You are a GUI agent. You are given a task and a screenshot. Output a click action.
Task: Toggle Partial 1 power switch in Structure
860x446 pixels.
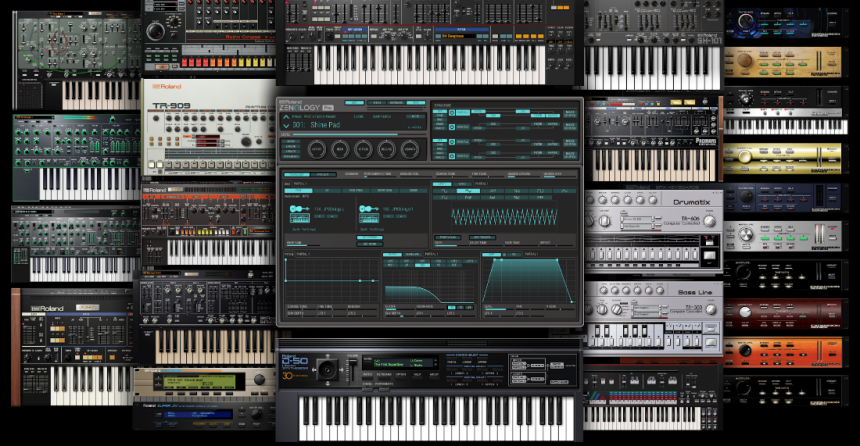click(x=452, y=112)
